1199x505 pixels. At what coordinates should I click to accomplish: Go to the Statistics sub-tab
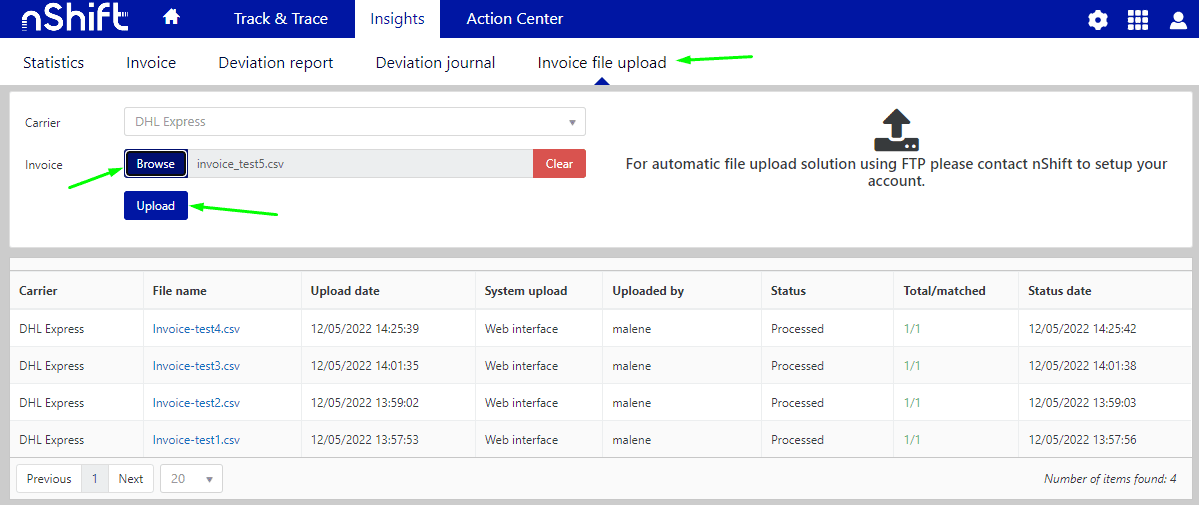tap(53, 63)
